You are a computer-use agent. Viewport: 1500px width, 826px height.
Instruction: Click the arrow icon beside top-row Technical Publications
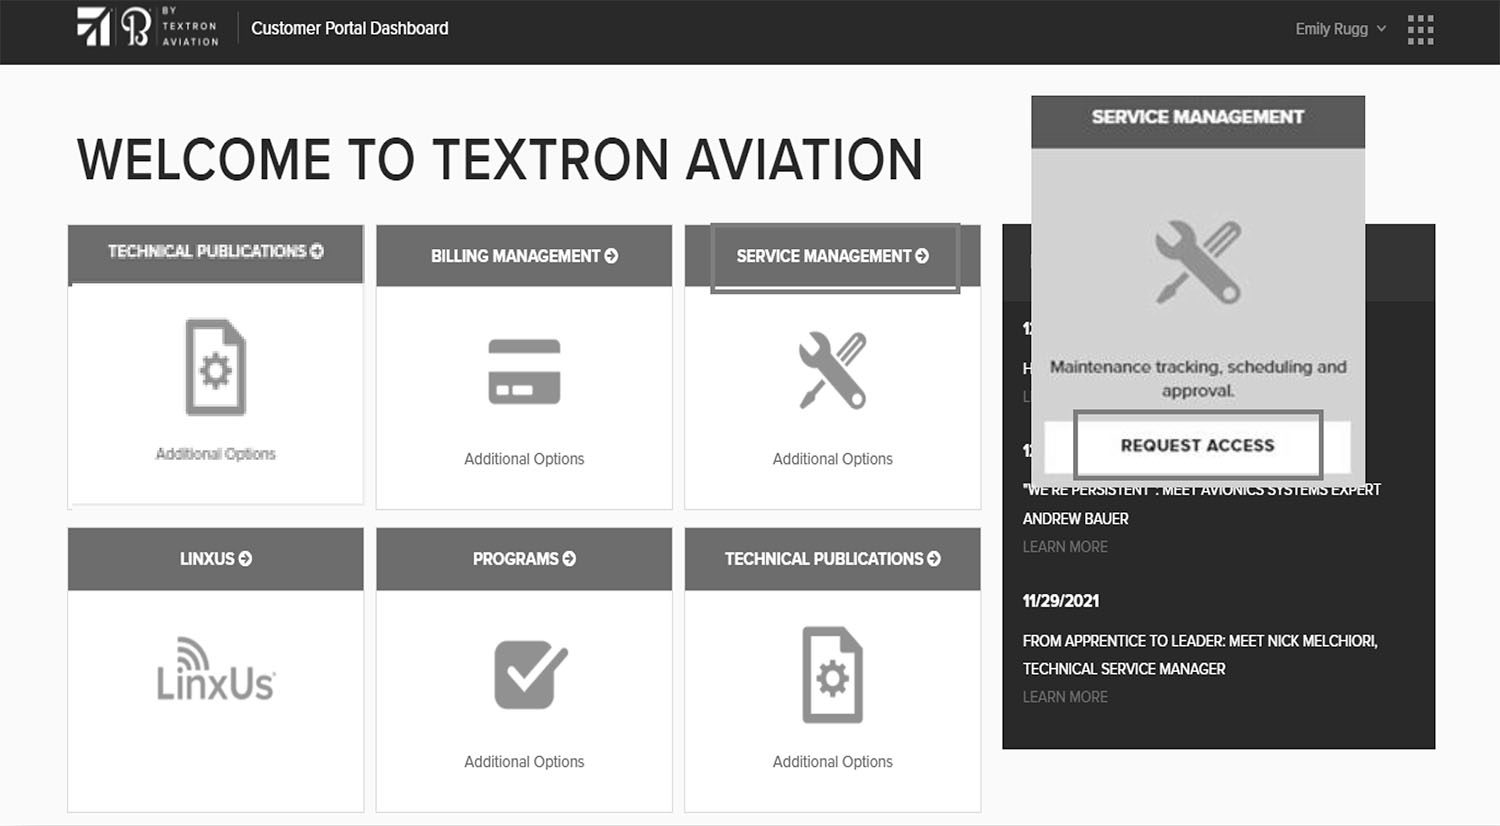pyautogui.click(x=317, y=251)
